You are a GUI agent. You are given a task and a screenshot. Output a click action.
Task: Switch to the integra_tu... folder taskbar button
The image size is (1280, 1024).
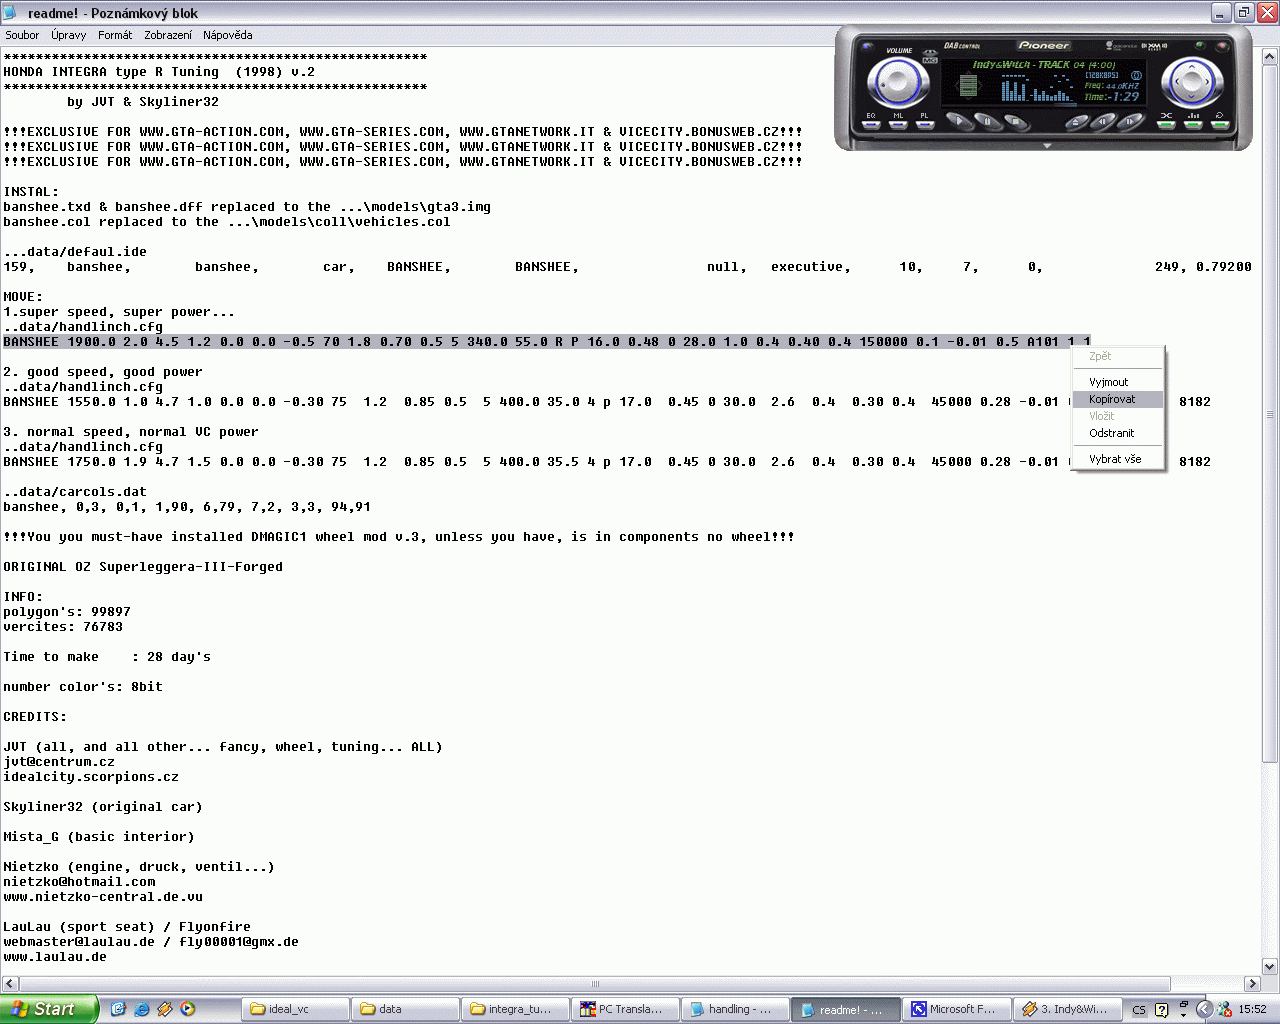tap(514, 1009)
